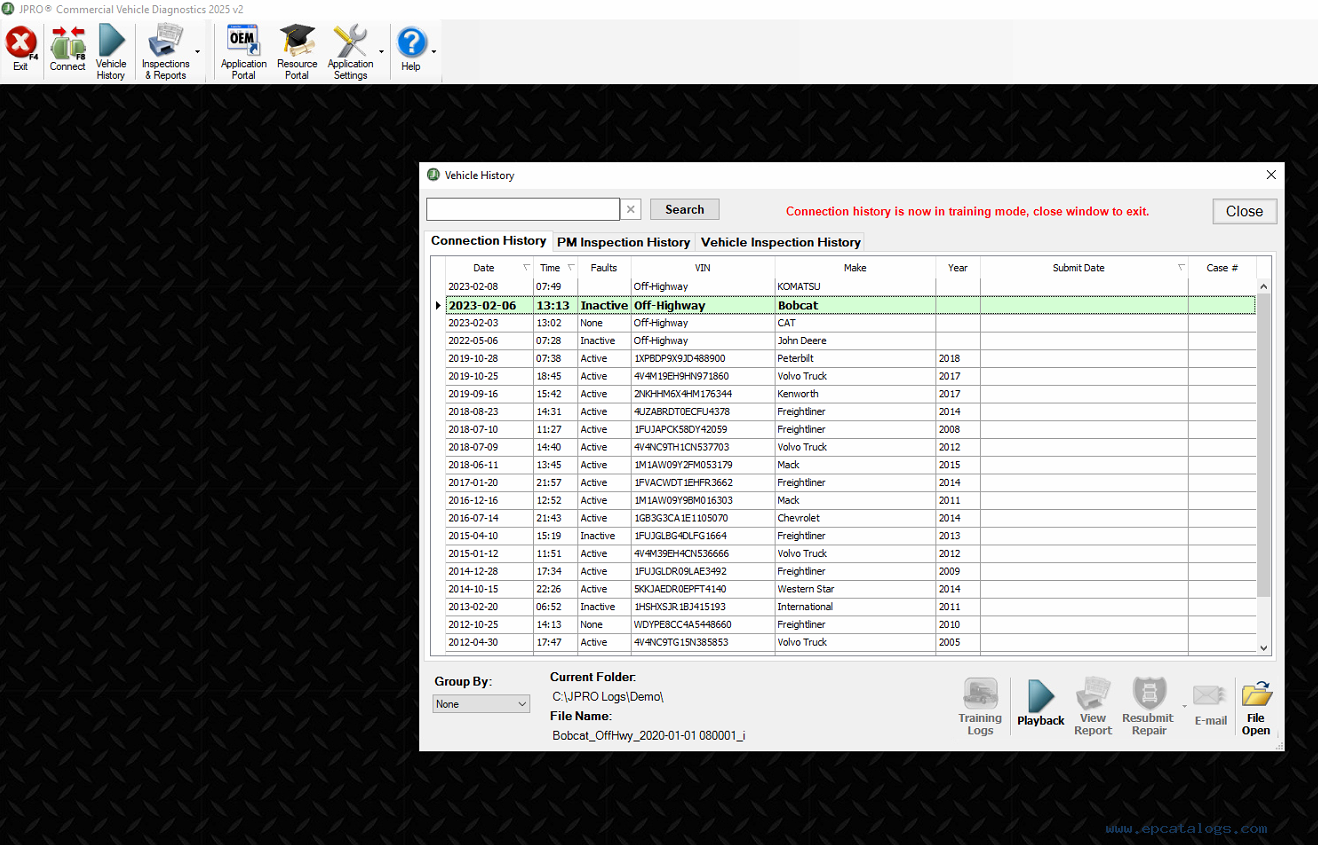
Task: Open the Submit Date column filter arrow
Action: click(1181, 268)
